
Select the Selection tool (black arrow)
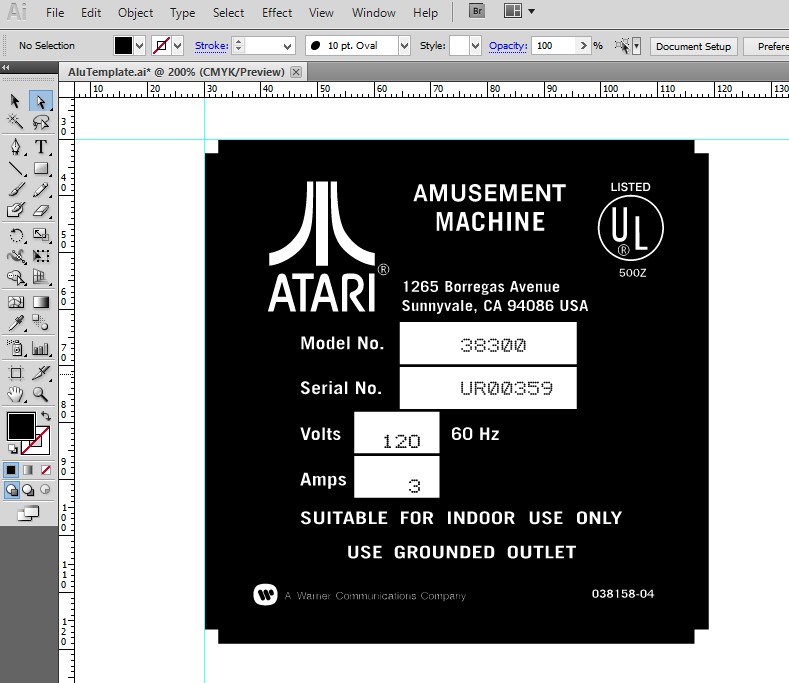(15, 101)
